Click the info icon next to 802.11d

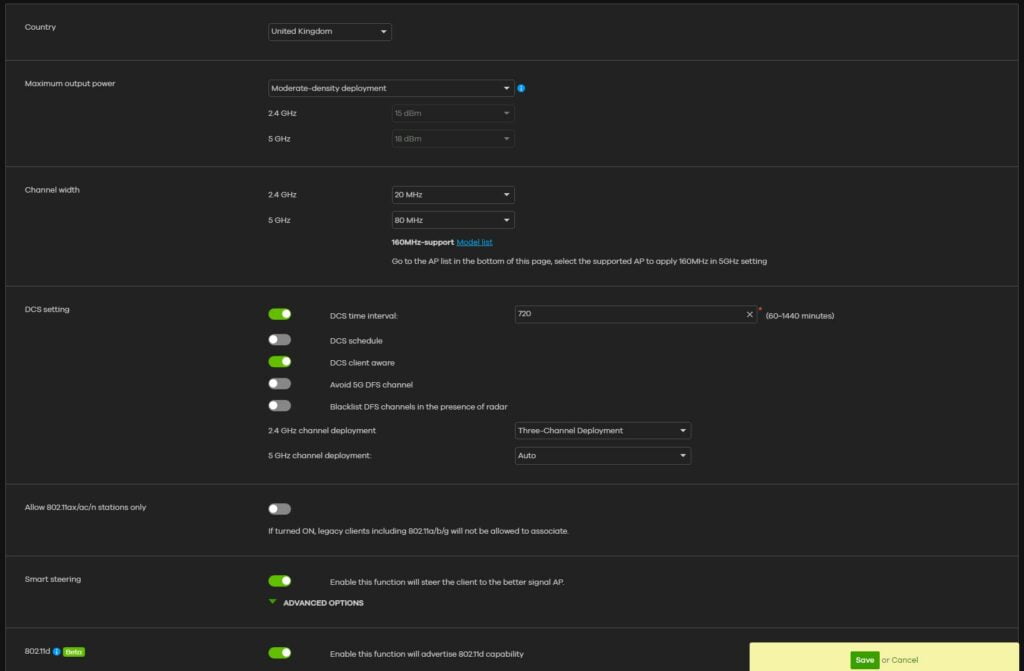[x=57, y=652]
